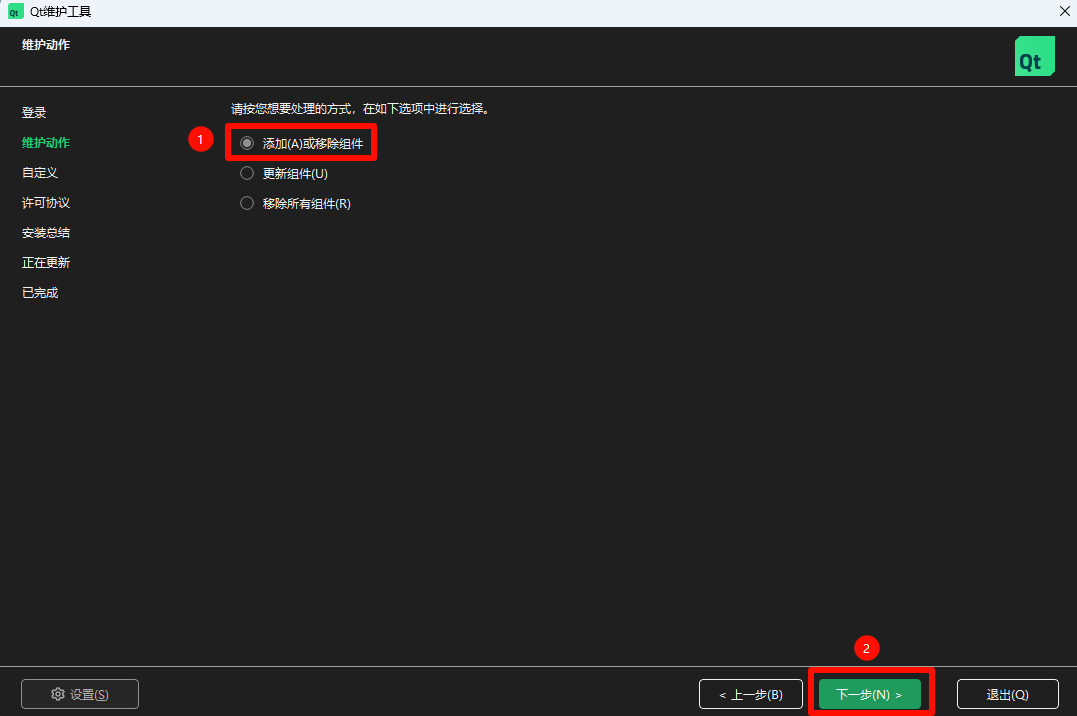Click the Qt logo in the header
The image size is (1077, 716).
[1034, 56]
